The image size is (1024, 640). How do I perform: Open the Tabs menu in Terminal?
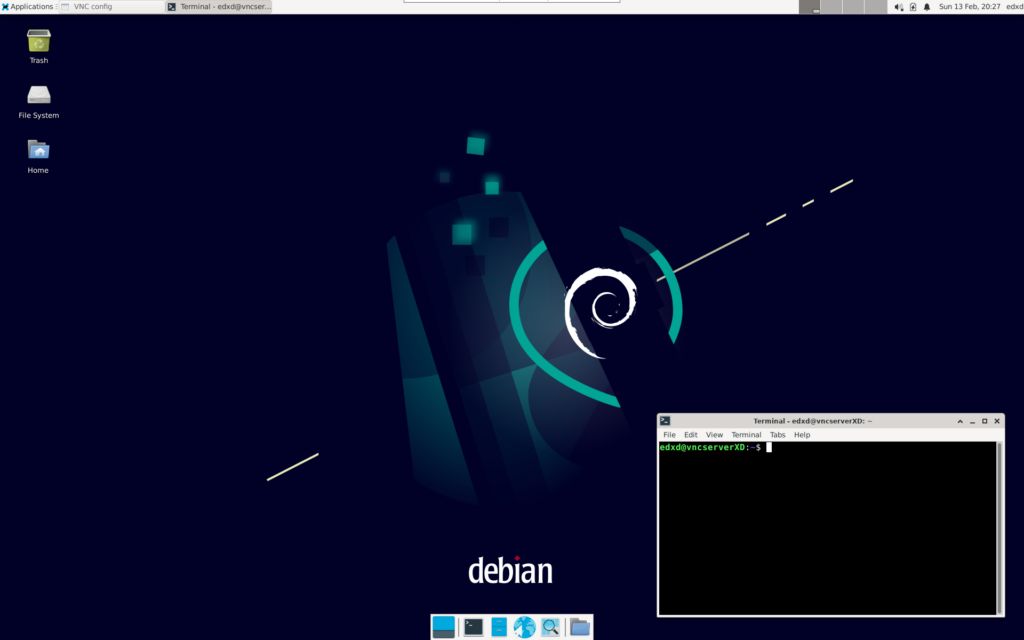778,434
